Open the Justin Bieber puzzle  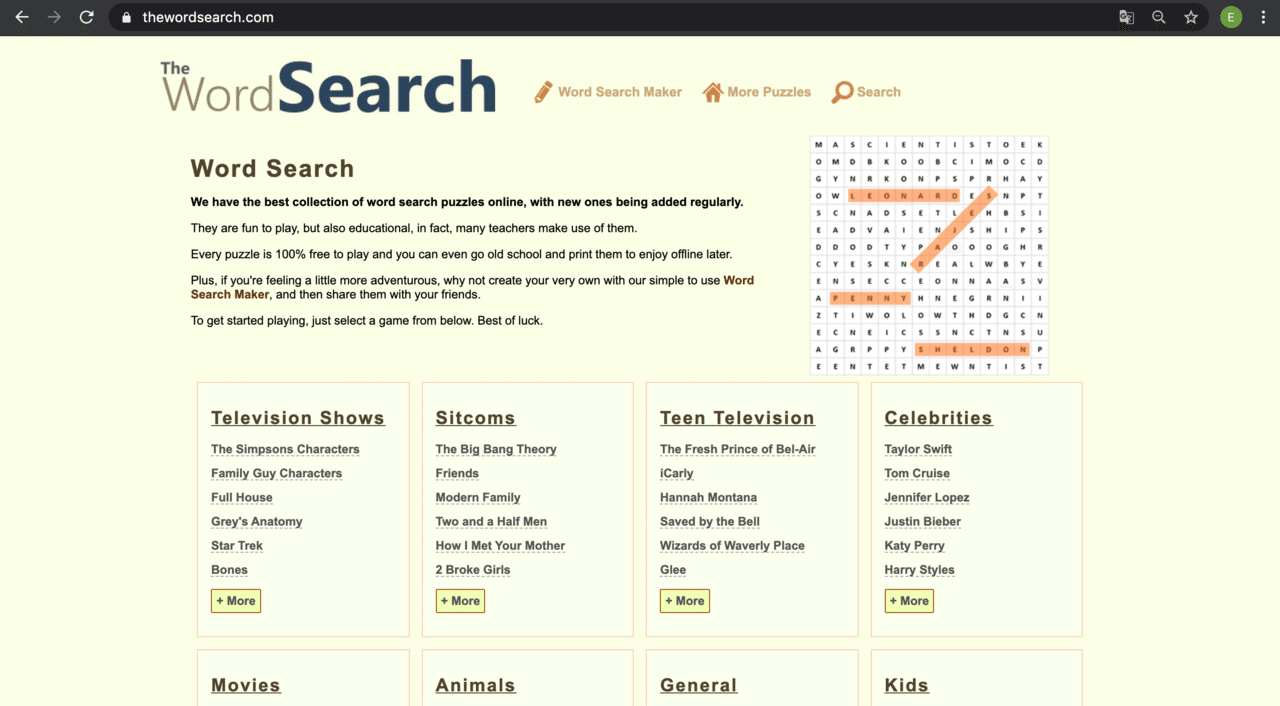click(x=923, y=522)
